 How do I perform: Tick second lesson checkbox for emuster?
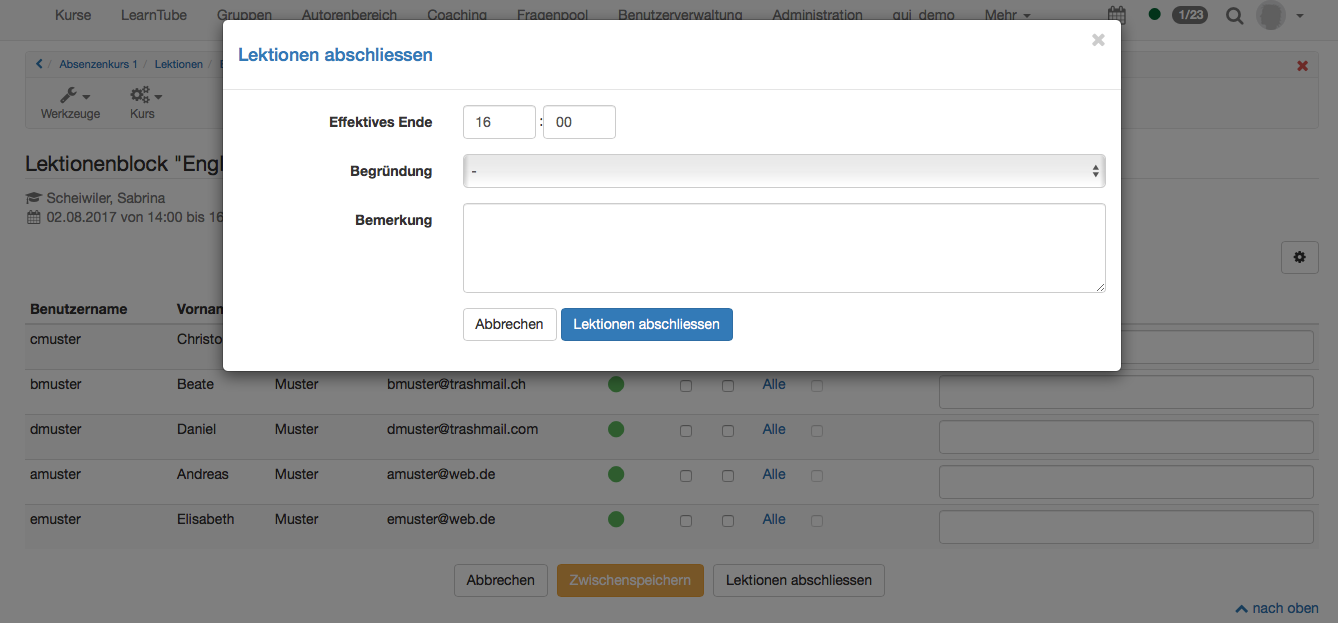click(x=728, y=521)
